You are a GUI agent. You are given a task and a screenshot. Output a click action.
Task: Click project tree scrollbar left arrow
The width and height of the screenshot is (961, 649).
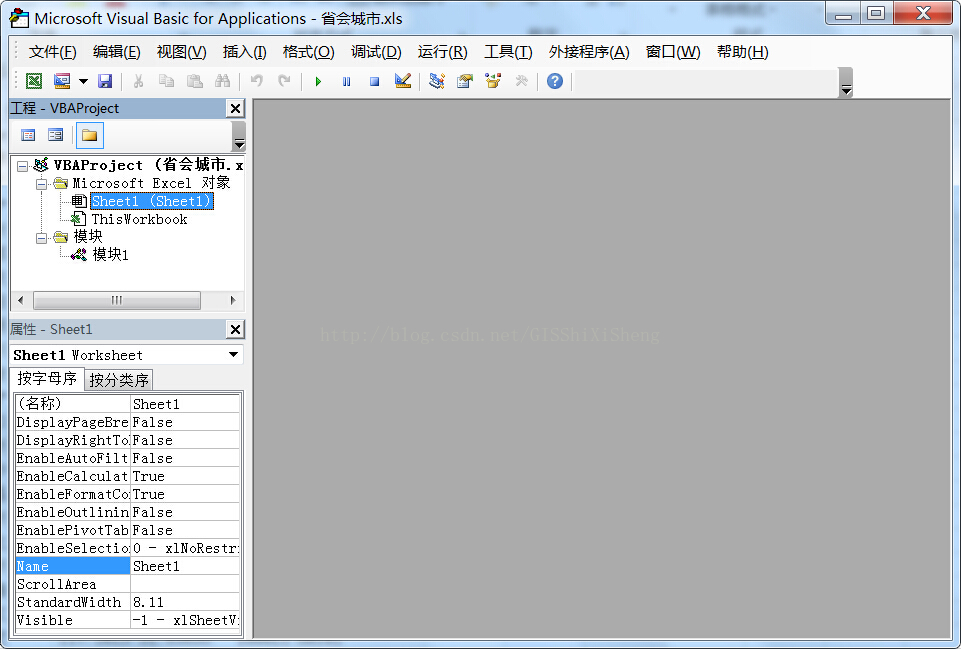21,300
